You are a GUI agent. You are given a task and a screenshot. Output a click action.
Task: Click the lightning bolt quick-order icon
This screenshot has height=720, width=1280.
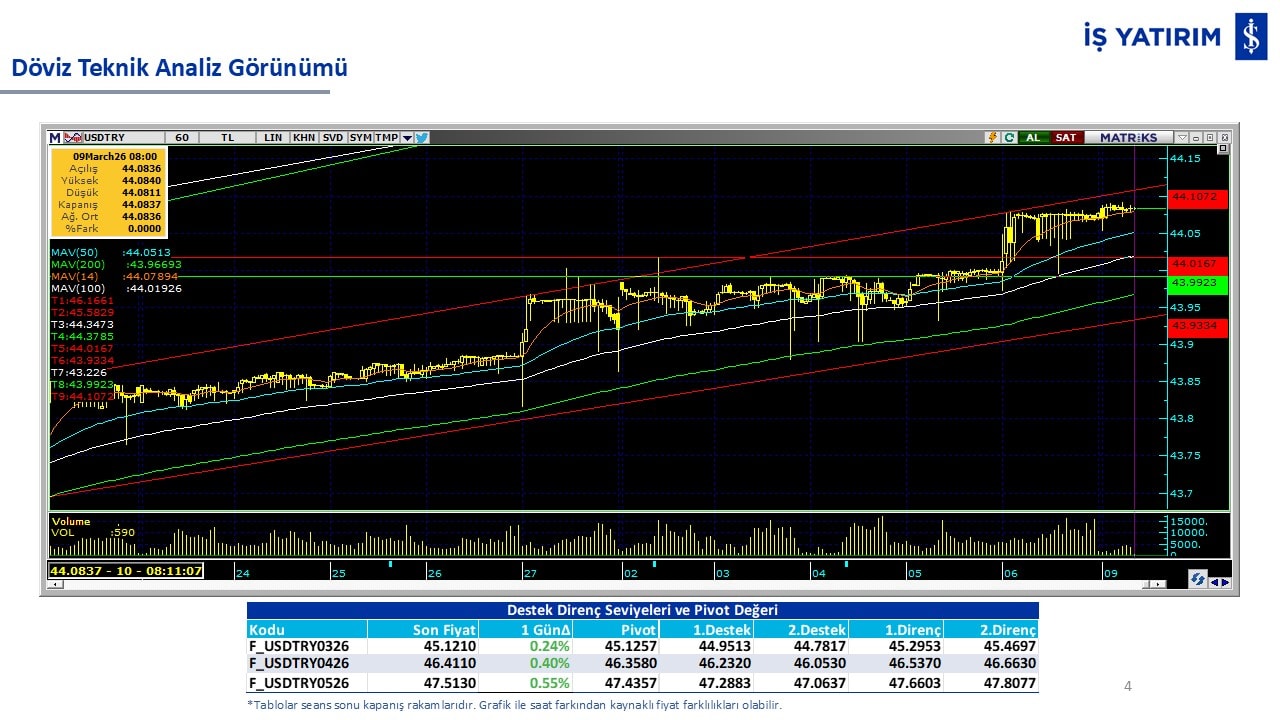[x=992, y=137]
